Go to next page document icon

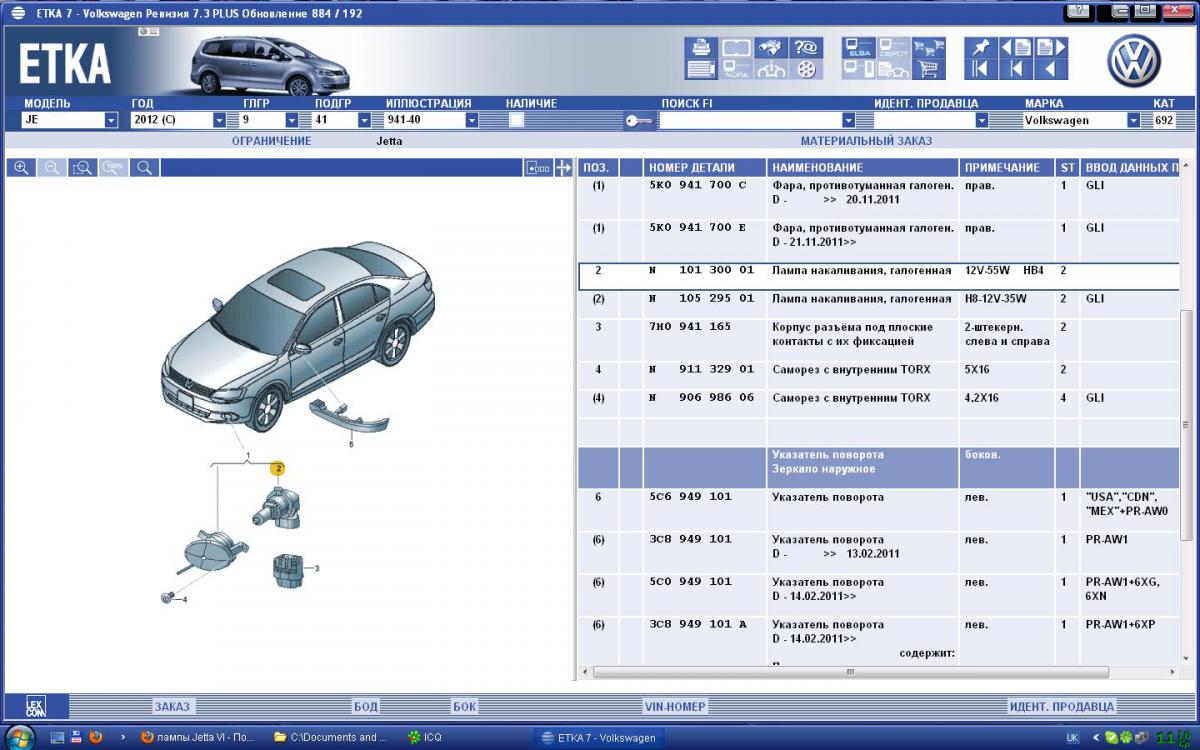click(1051, 48)
